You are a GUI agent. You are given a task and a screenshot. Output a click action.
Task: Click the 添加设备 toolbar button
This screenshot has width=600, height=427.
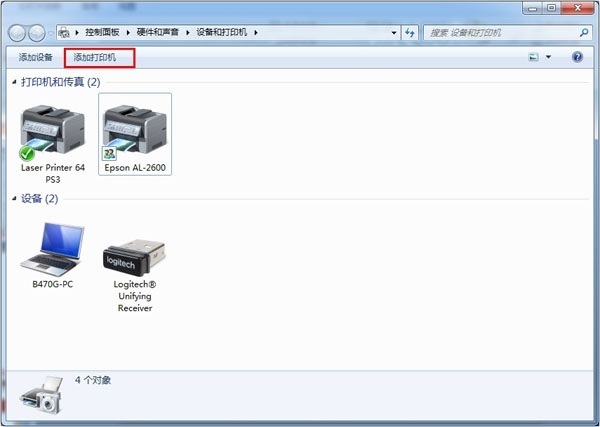(36, 57)
